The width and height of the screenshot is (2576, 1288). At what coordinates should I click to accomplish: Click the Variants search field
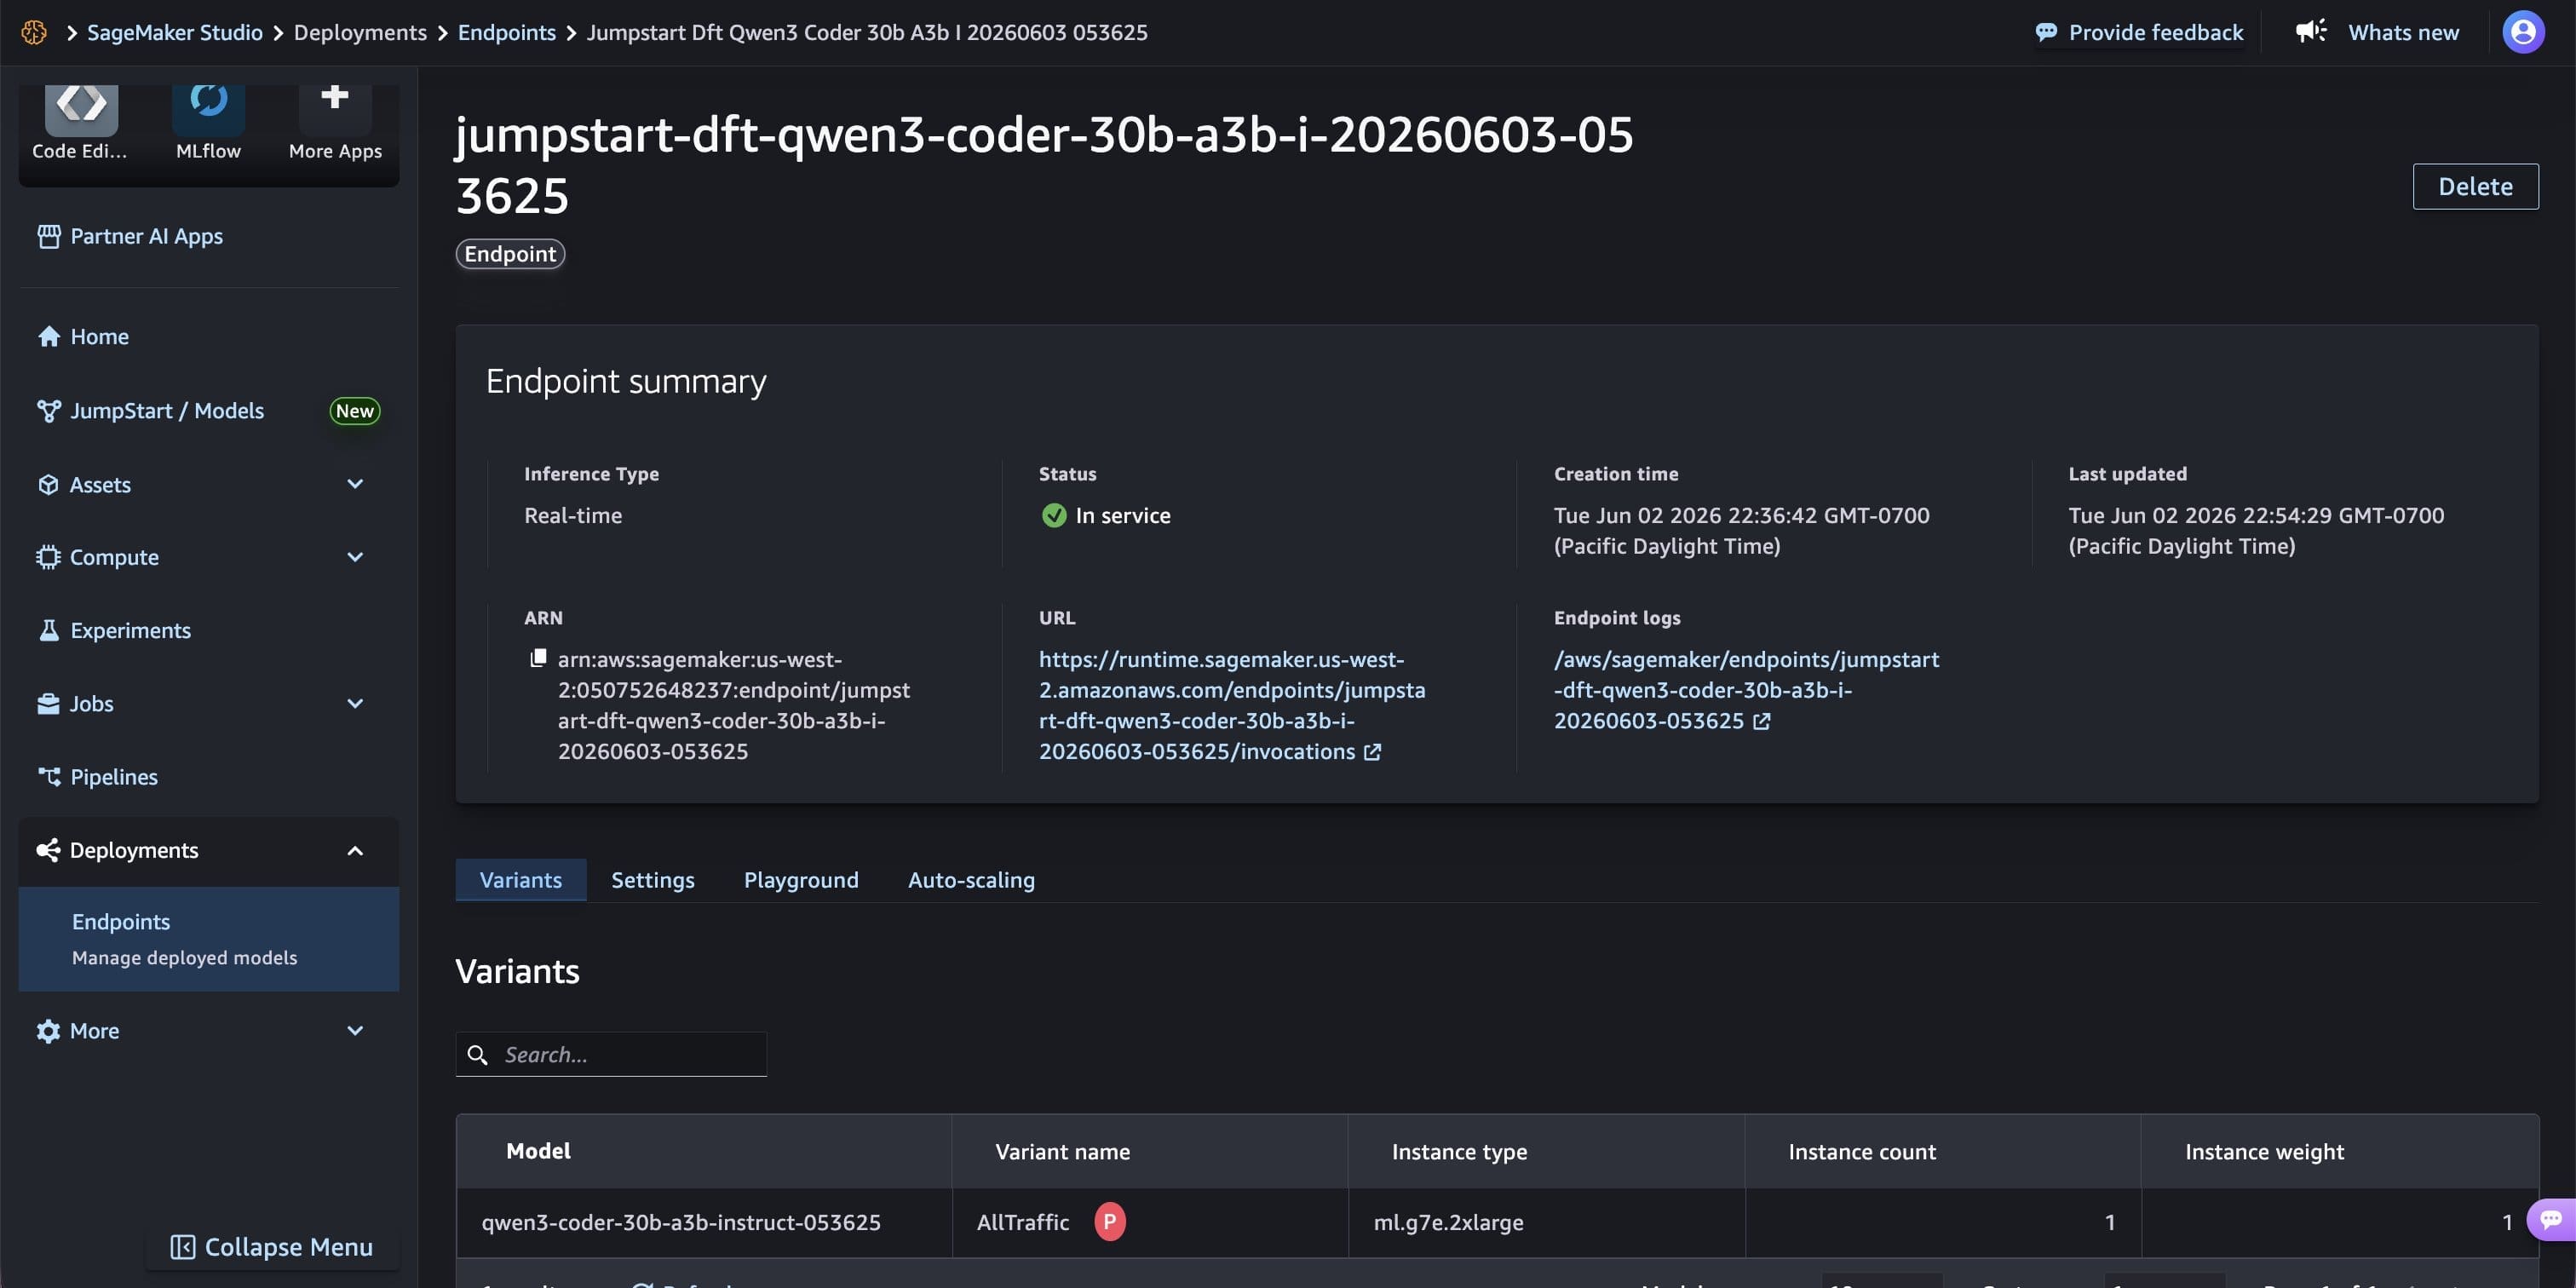tap(611, 1055)
